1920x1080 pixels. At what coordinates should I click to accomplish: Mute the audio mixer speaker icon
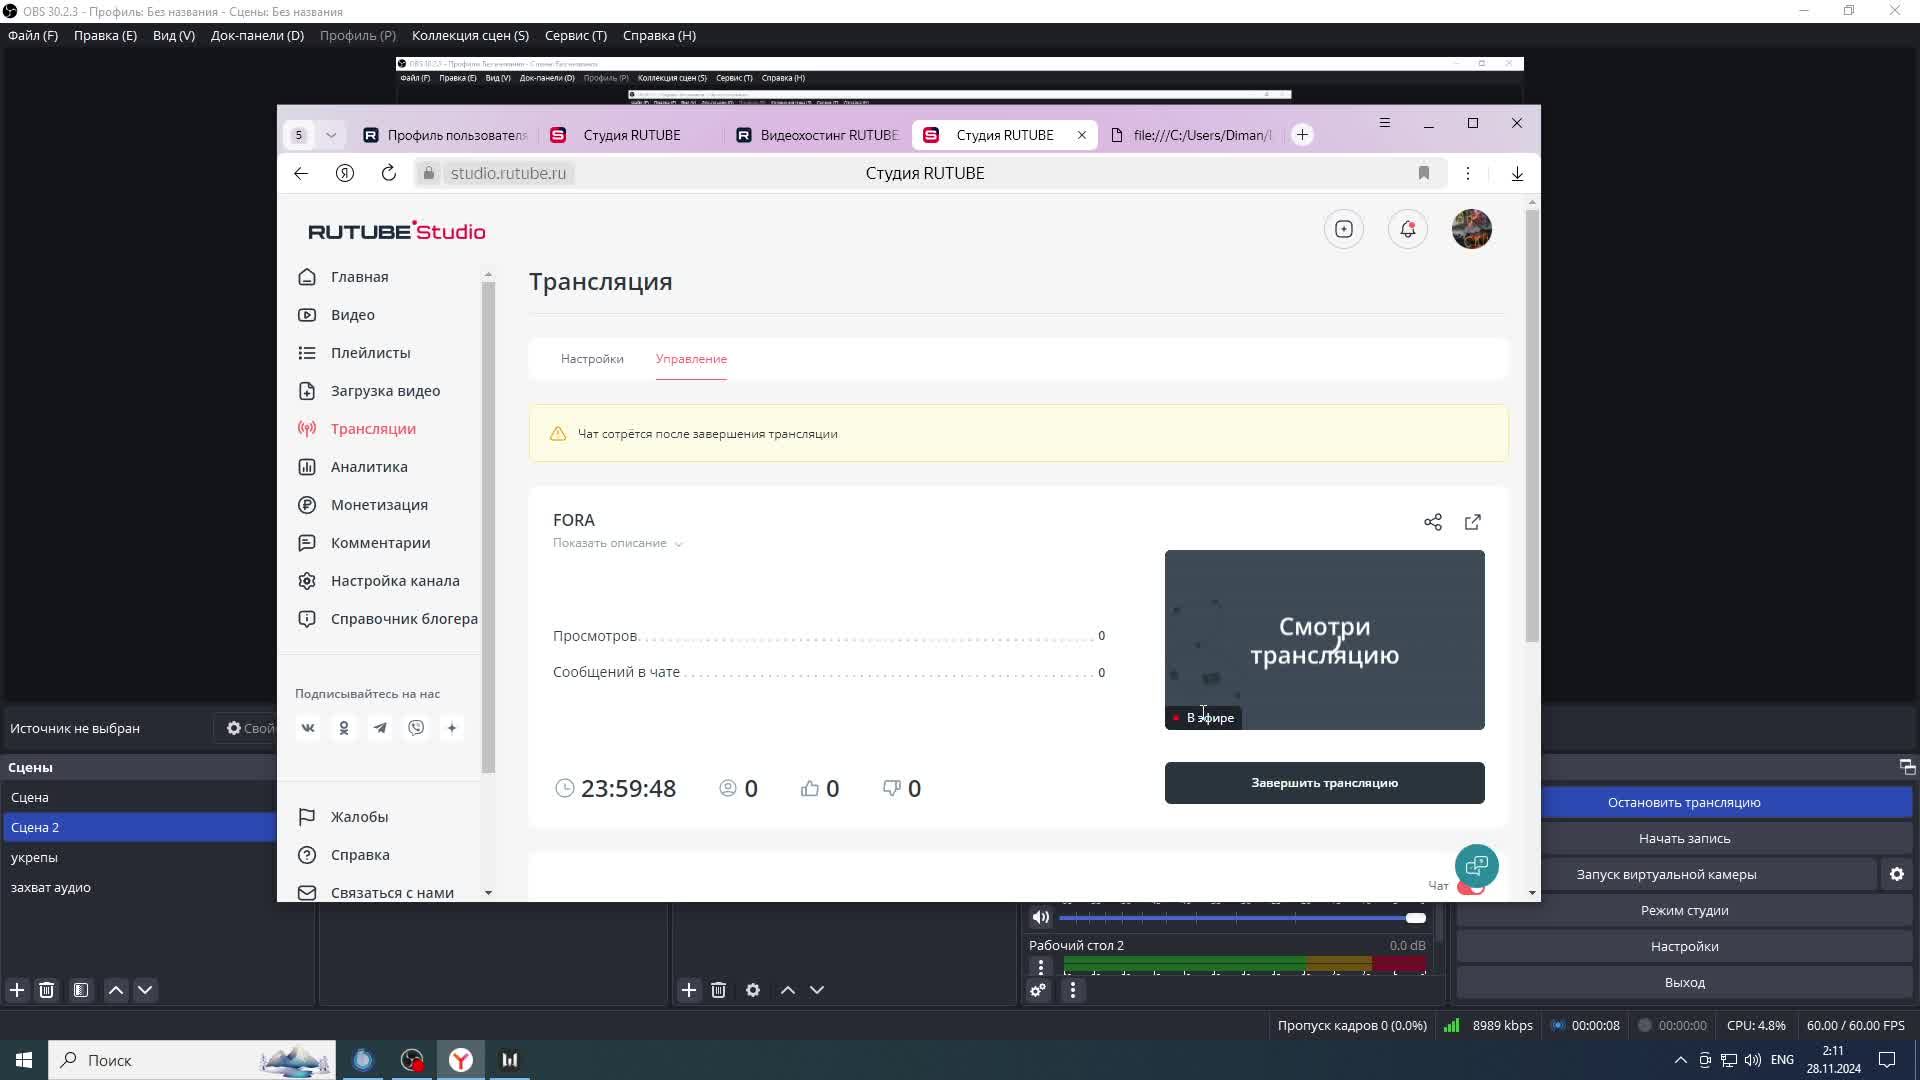point(1041,917)
